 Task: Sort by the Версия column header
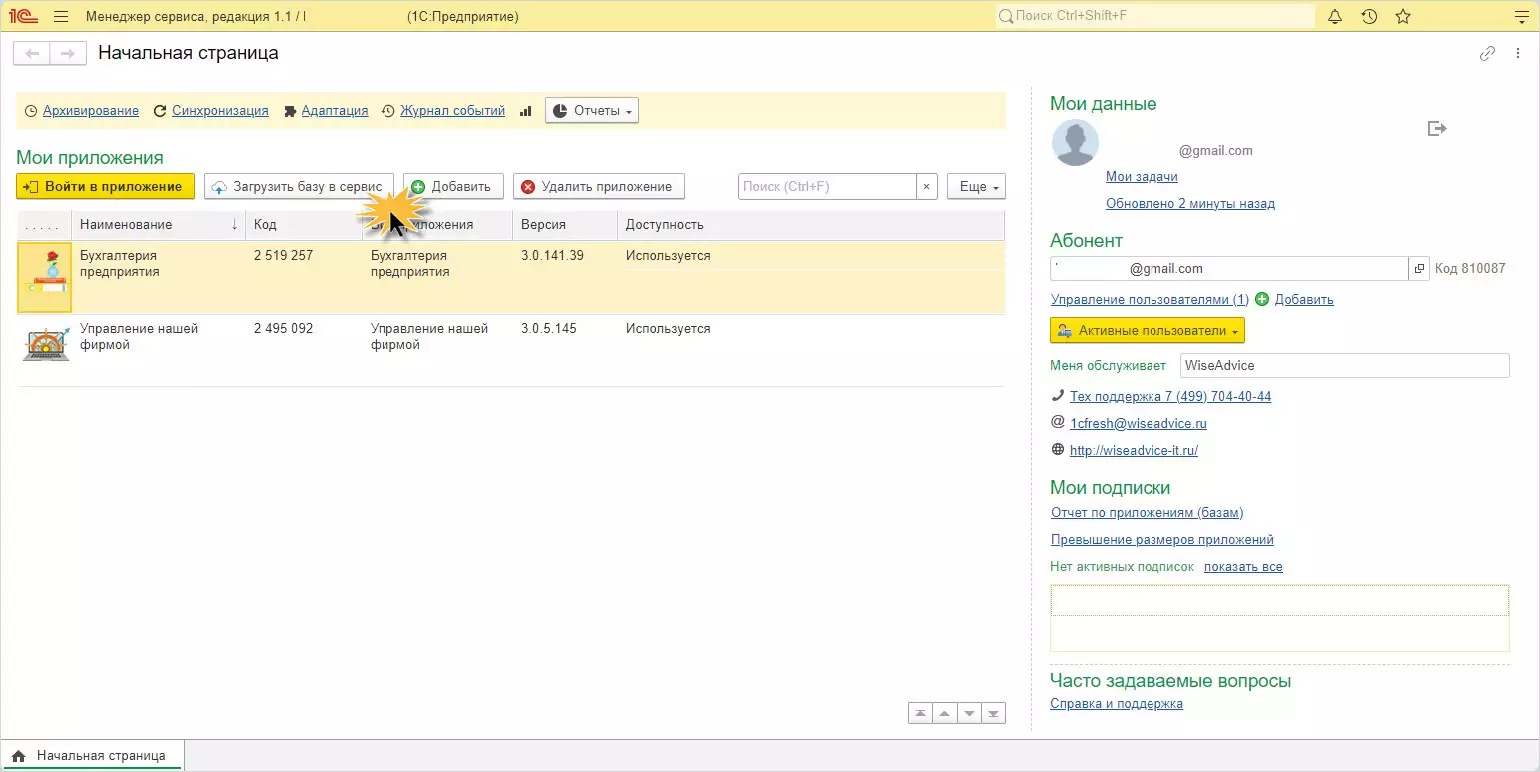point(565,225)
